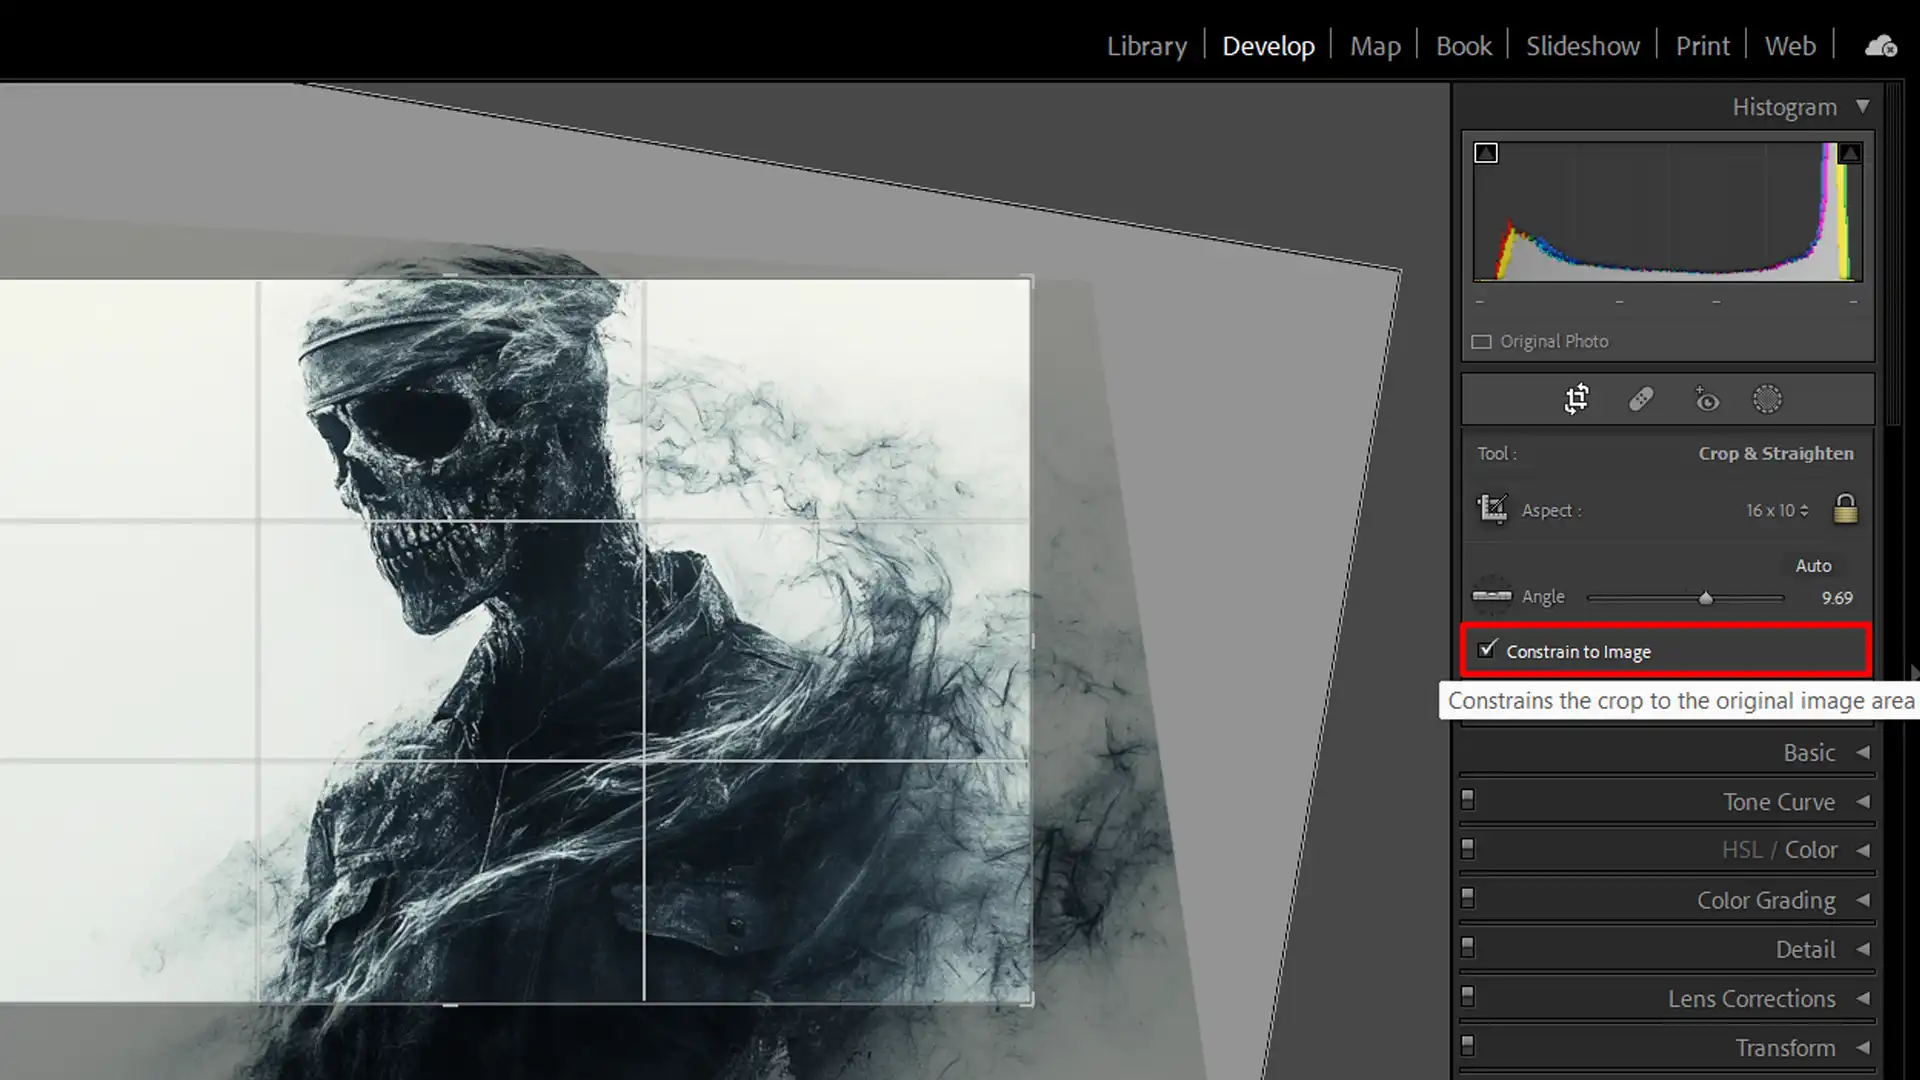Expand the Transform panel
Screen dimensions: 1920x1080
click(x=1863, y=1047)
